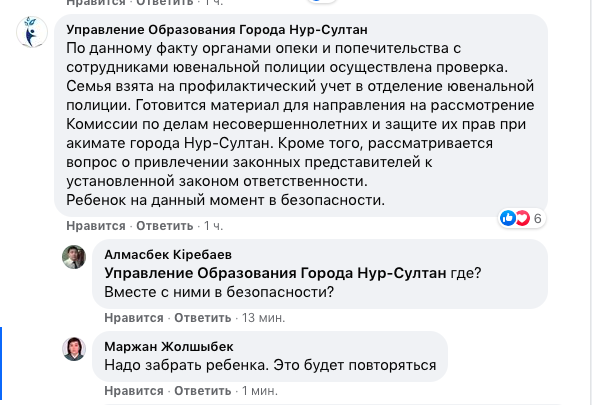Viewport: 592px width, 405px height.
Task: Open Управление Образования profile avatar logo
Action: (x=32, y=32)
